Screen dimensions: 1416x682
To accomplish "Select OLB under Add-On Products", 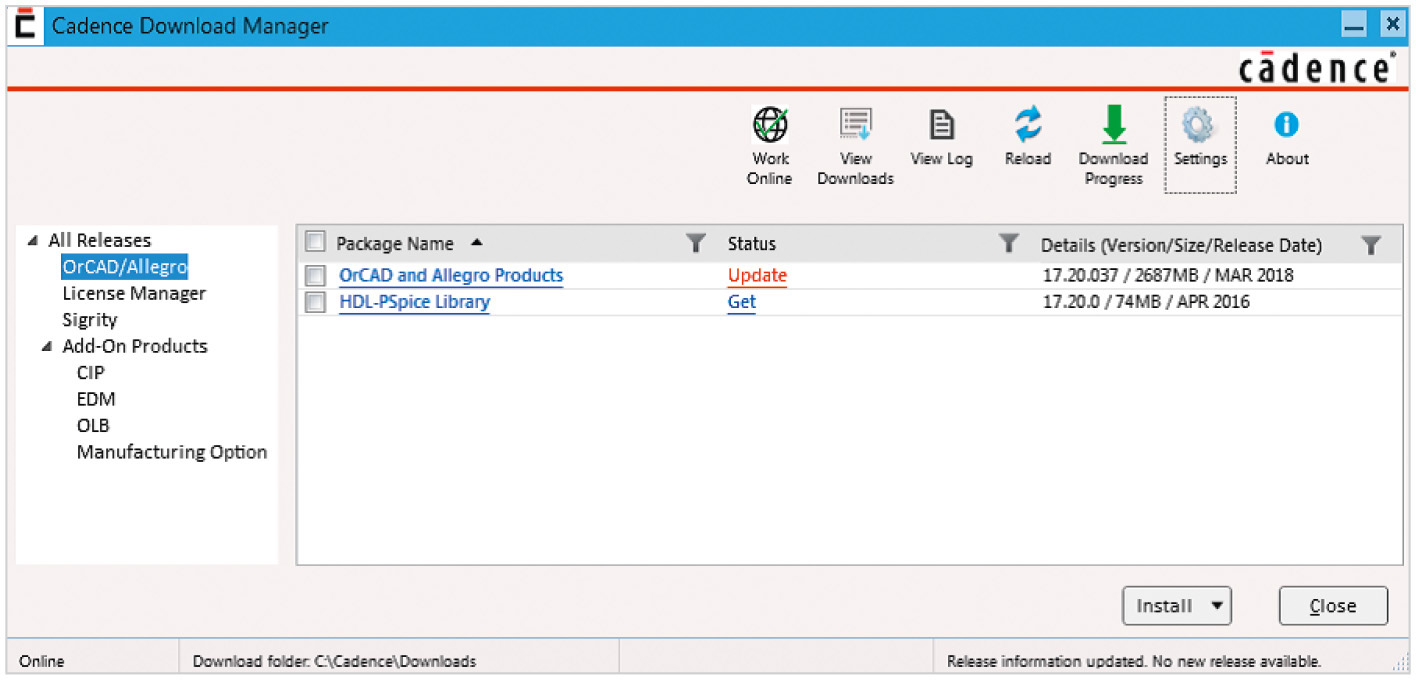I will pos(93,425).
